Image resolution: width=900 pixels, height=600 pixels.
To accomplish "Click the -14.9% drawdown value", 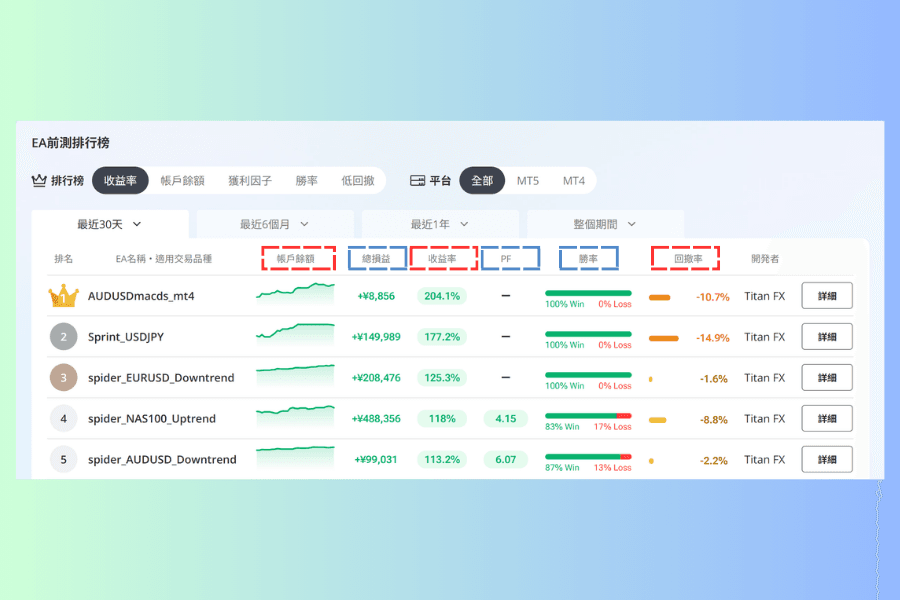I will click(713, 338).
